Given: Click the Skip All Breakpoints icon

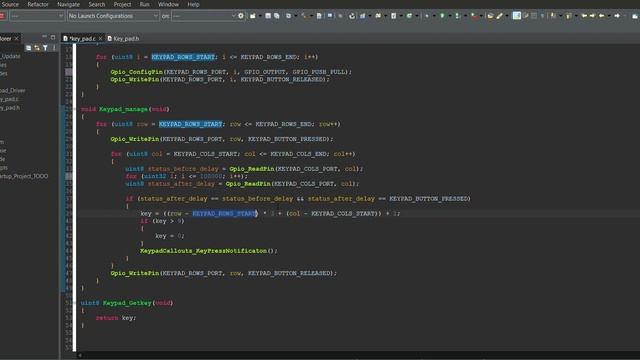Looking at the screenshot, I should tap(340, 16).
